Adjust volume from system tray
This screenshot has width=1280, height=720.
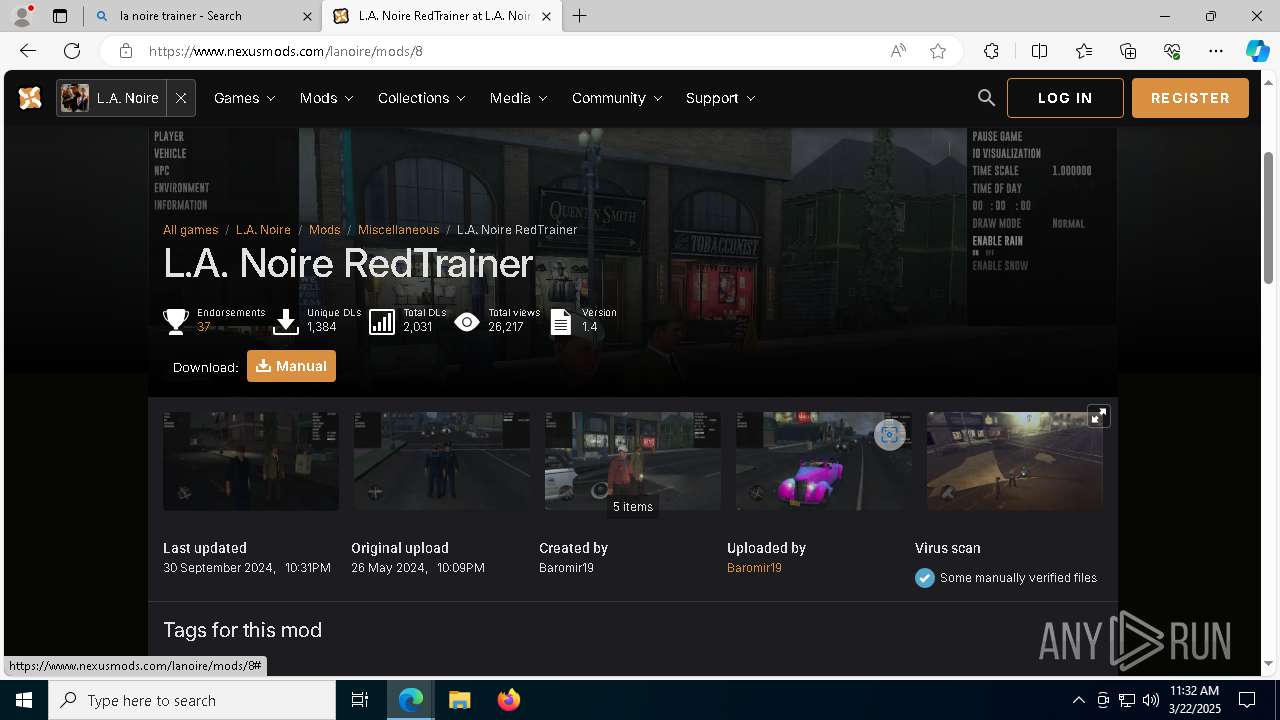click(x=1150, y=700)
